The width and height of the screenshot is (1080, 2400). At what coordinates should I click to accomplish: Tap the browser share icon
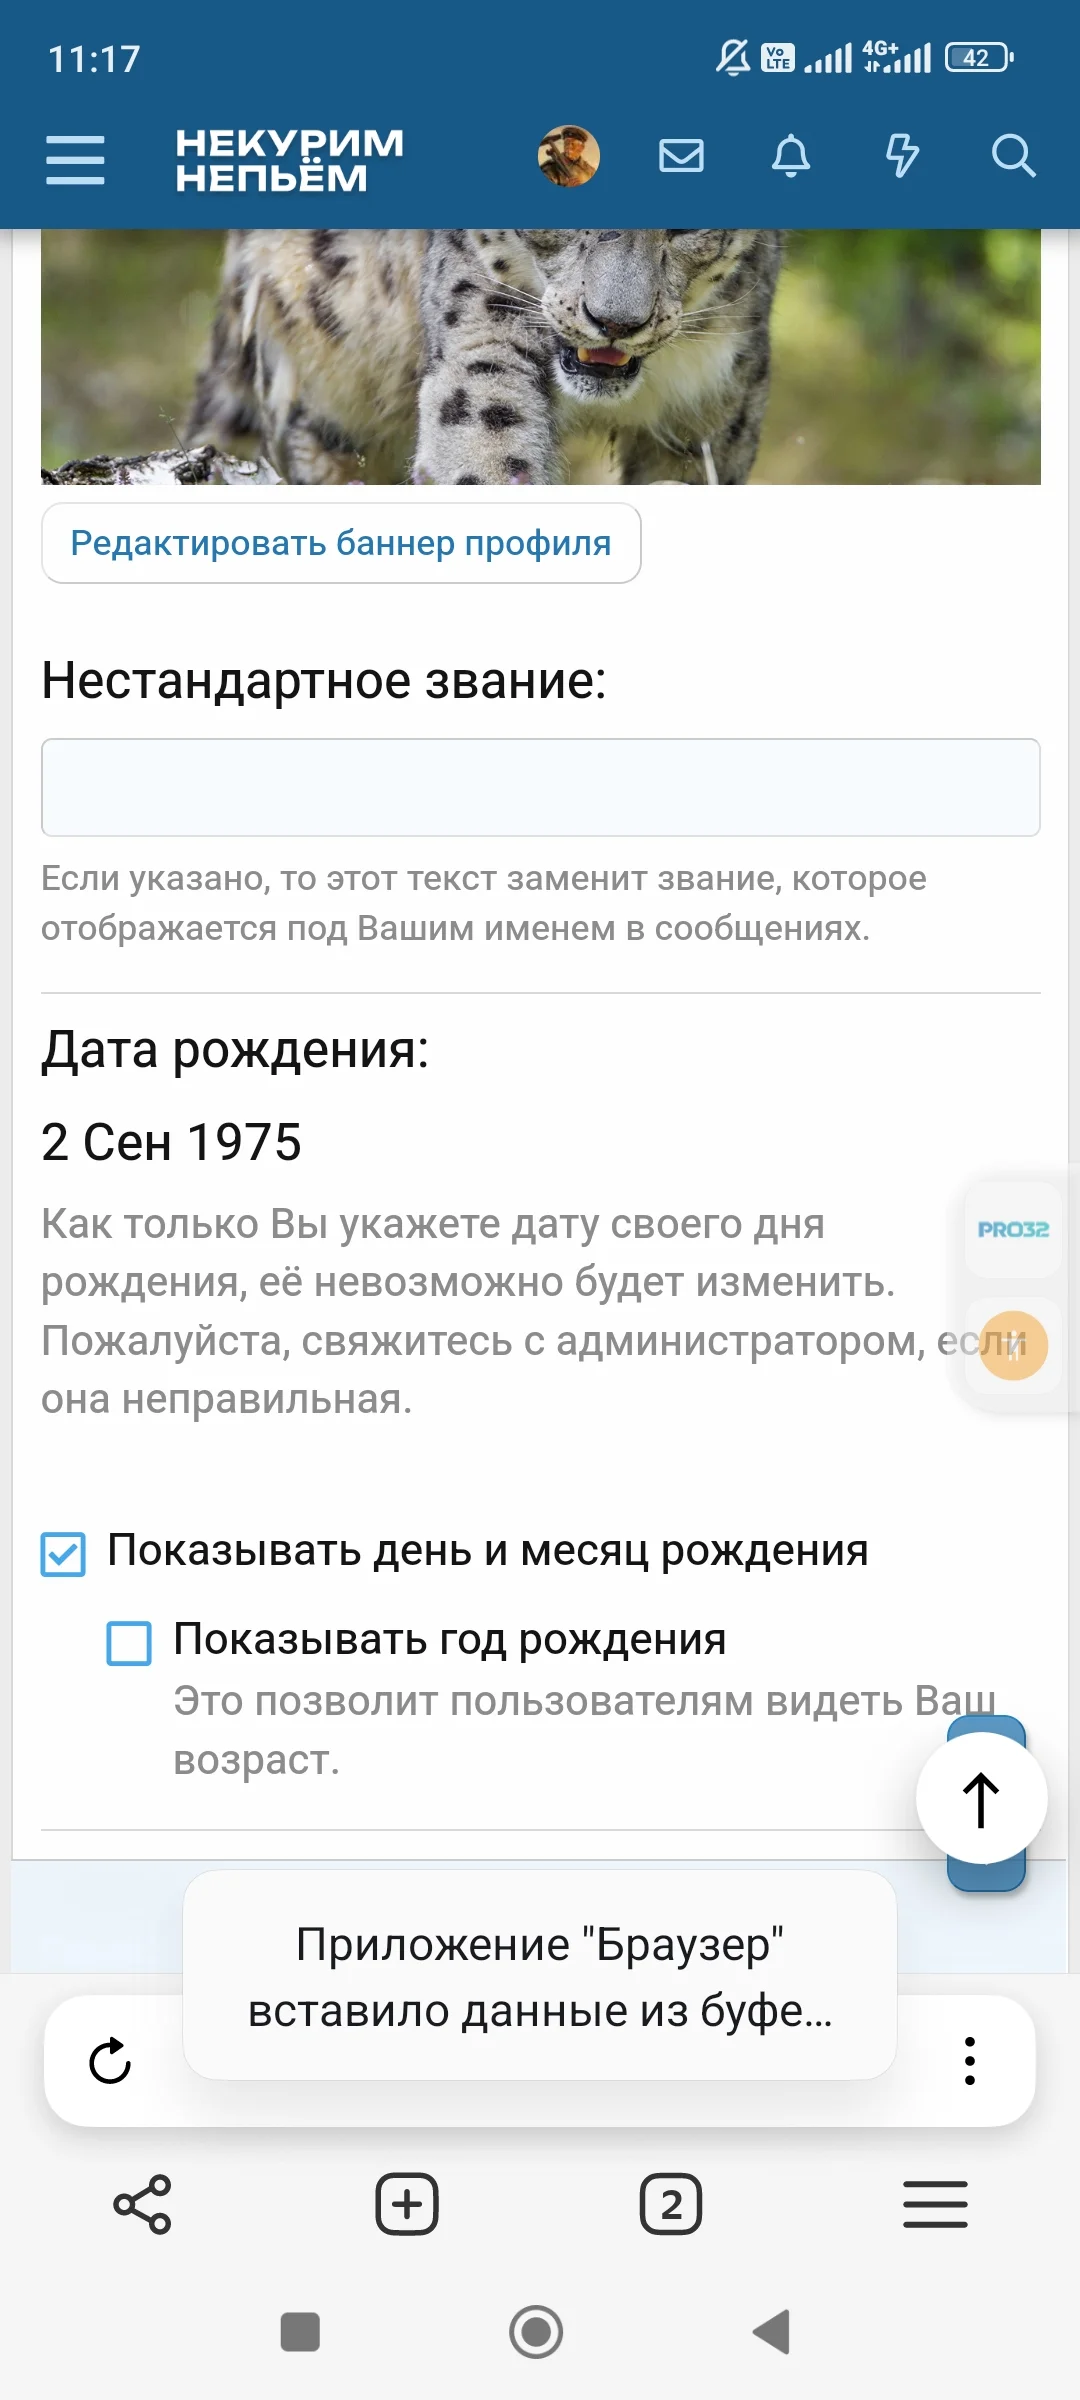pyautogui.click(x=142, y=2204)
